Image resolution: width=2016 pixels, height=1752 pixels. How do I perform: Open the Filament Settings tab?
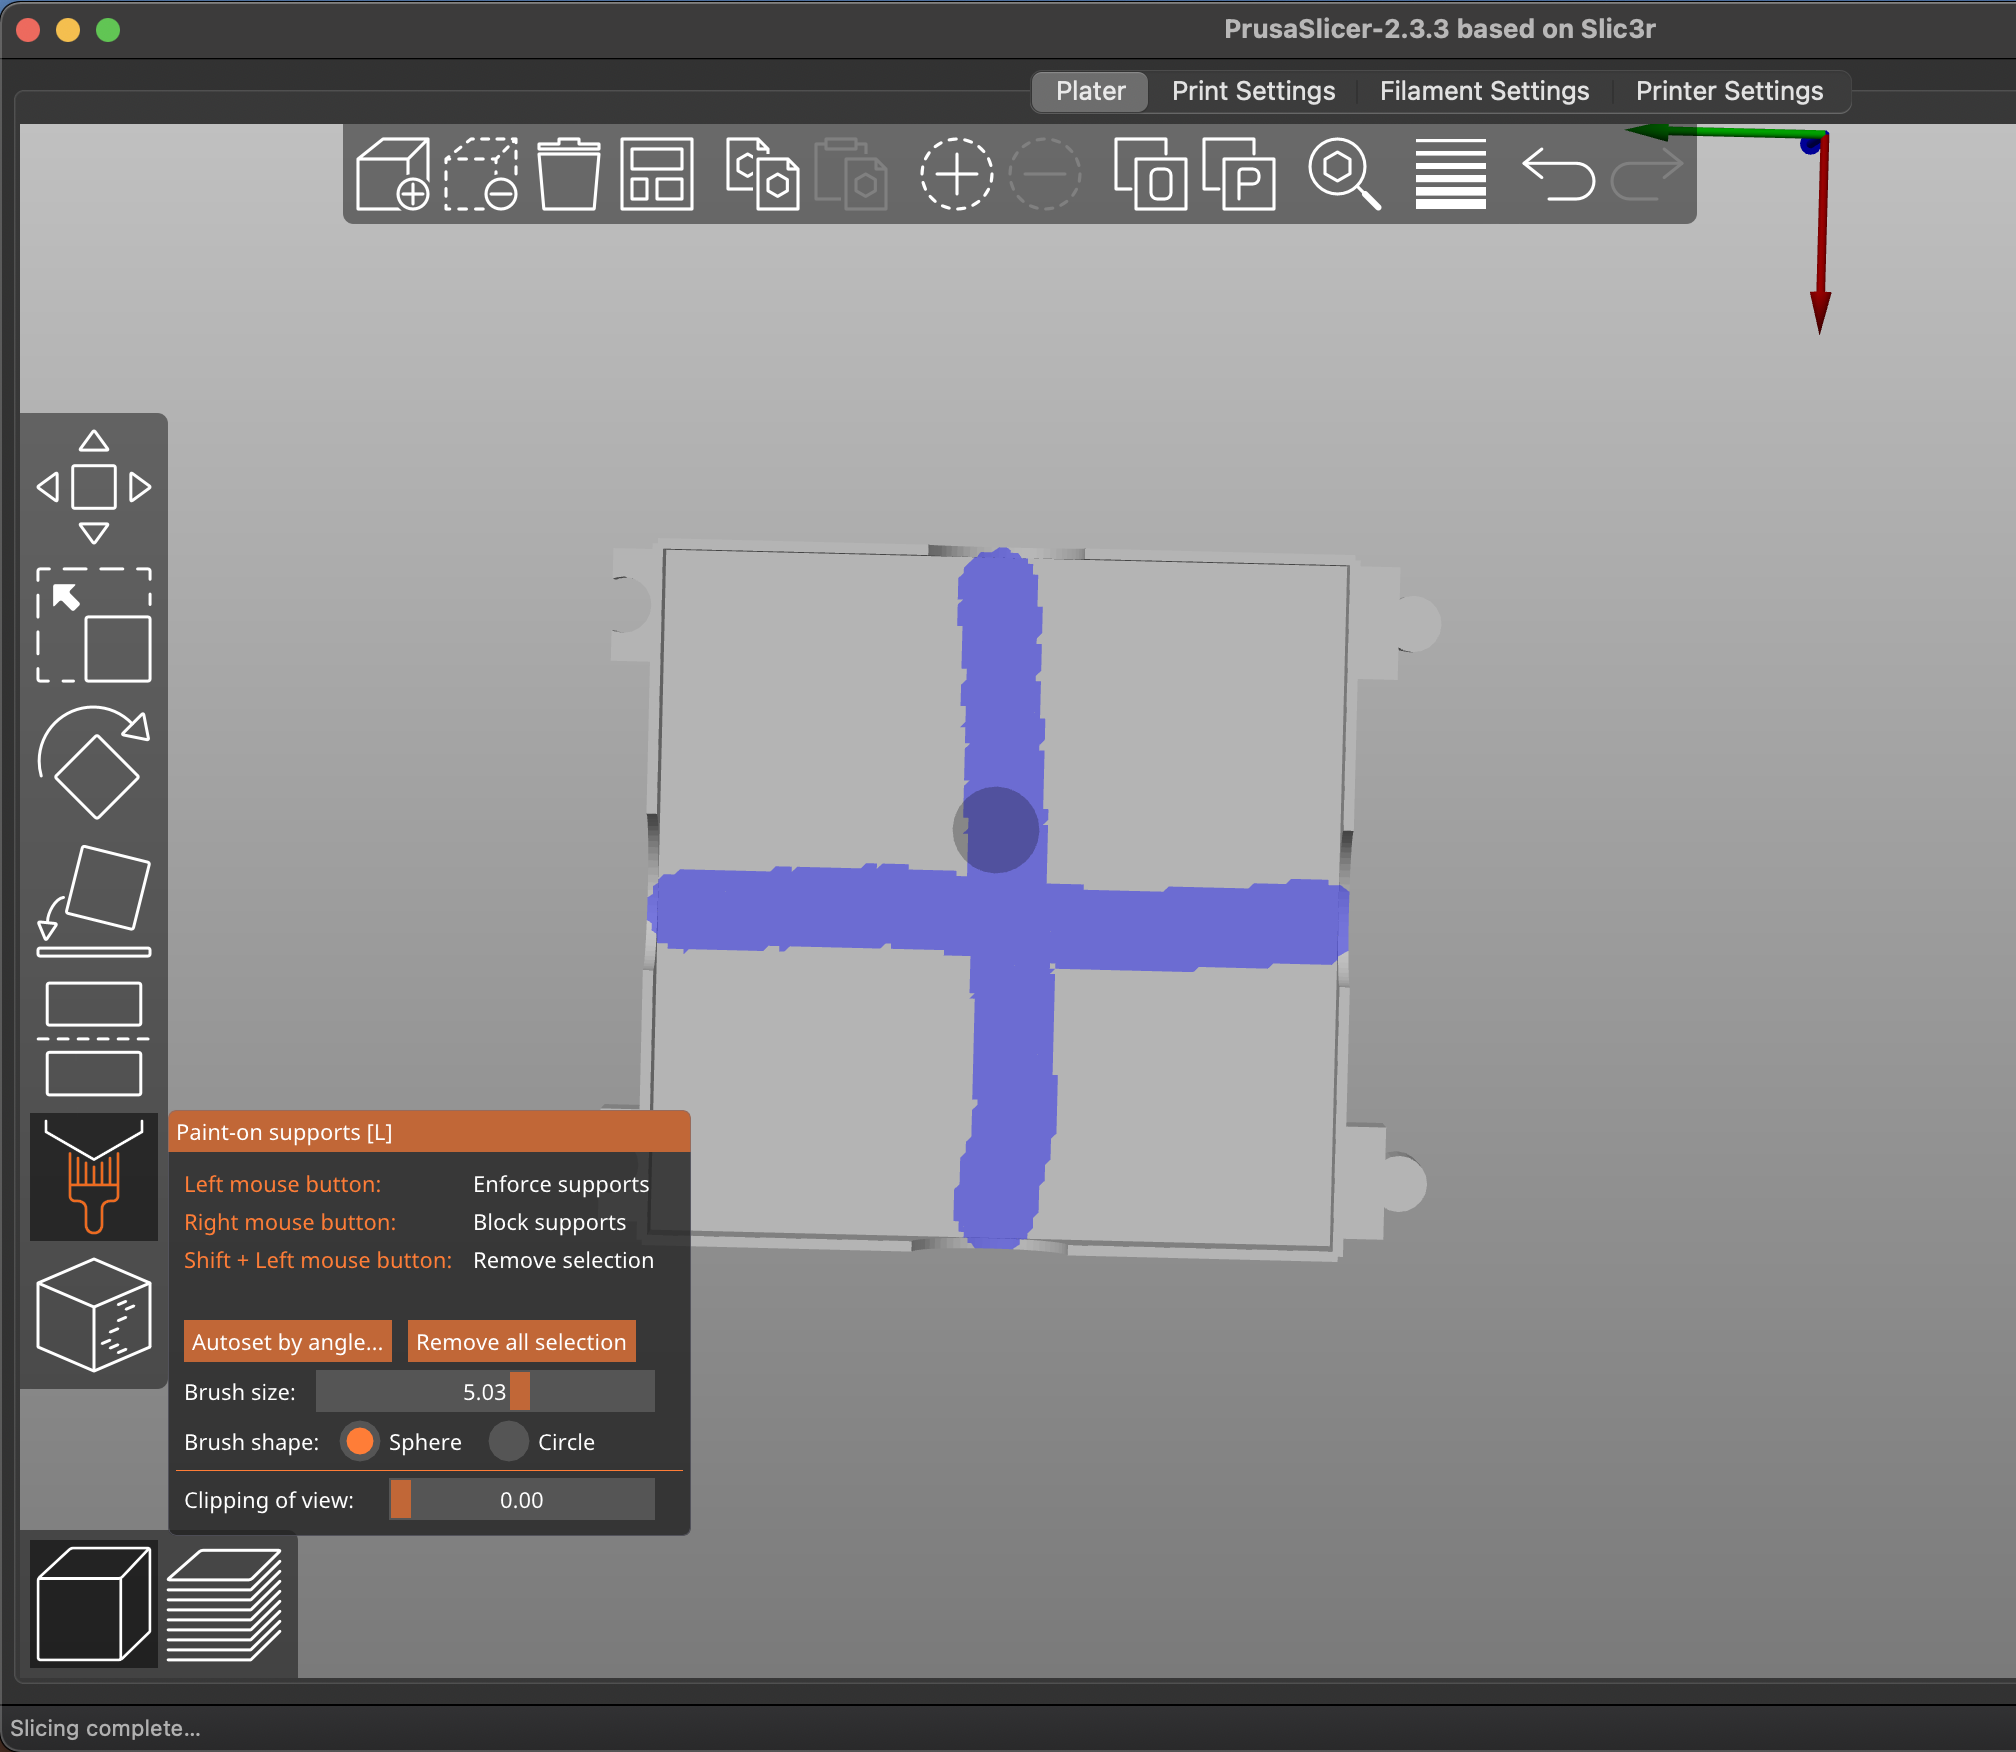click(x=1484, y=91)
